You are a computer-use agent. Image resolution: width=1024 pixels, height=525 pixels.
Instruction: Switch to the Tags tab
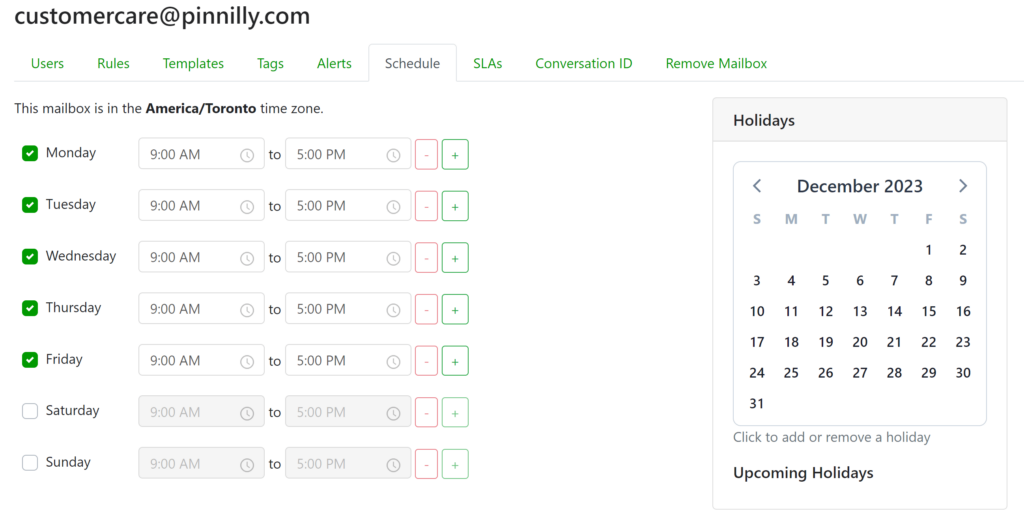pos(270,63)
